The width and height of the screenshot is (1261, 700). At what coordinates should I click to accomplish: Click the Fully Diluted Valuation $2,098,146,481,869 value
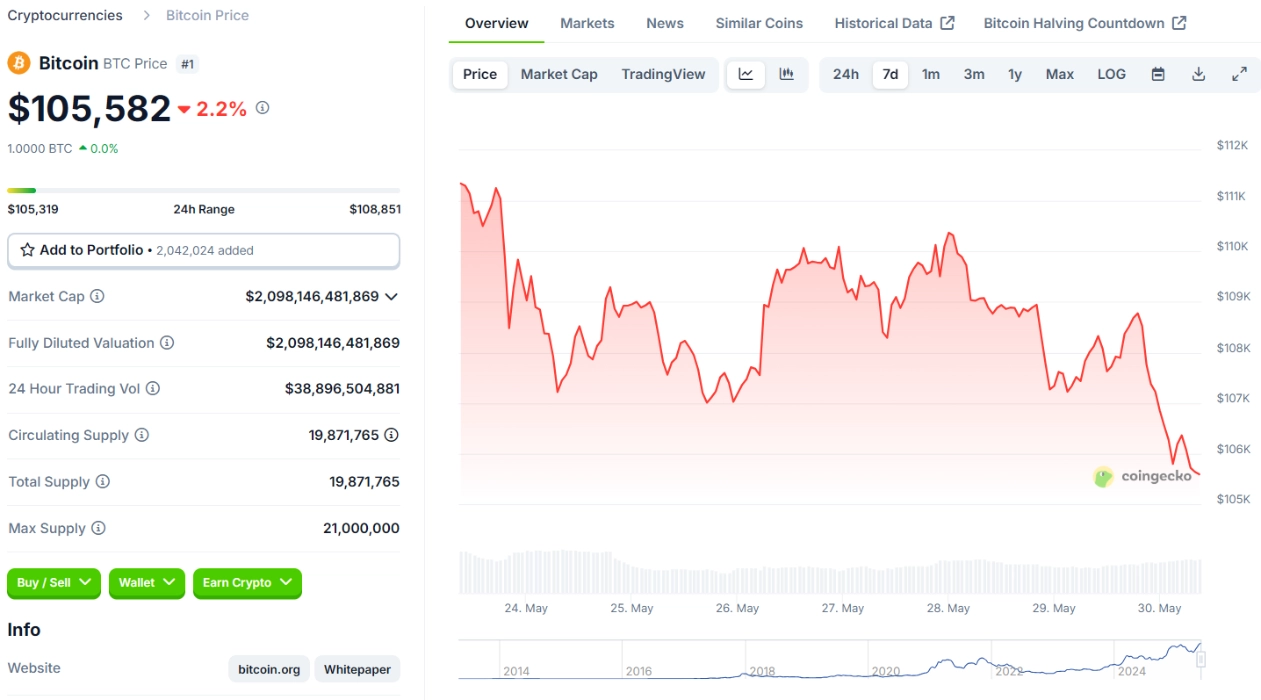tap(333, 343)
